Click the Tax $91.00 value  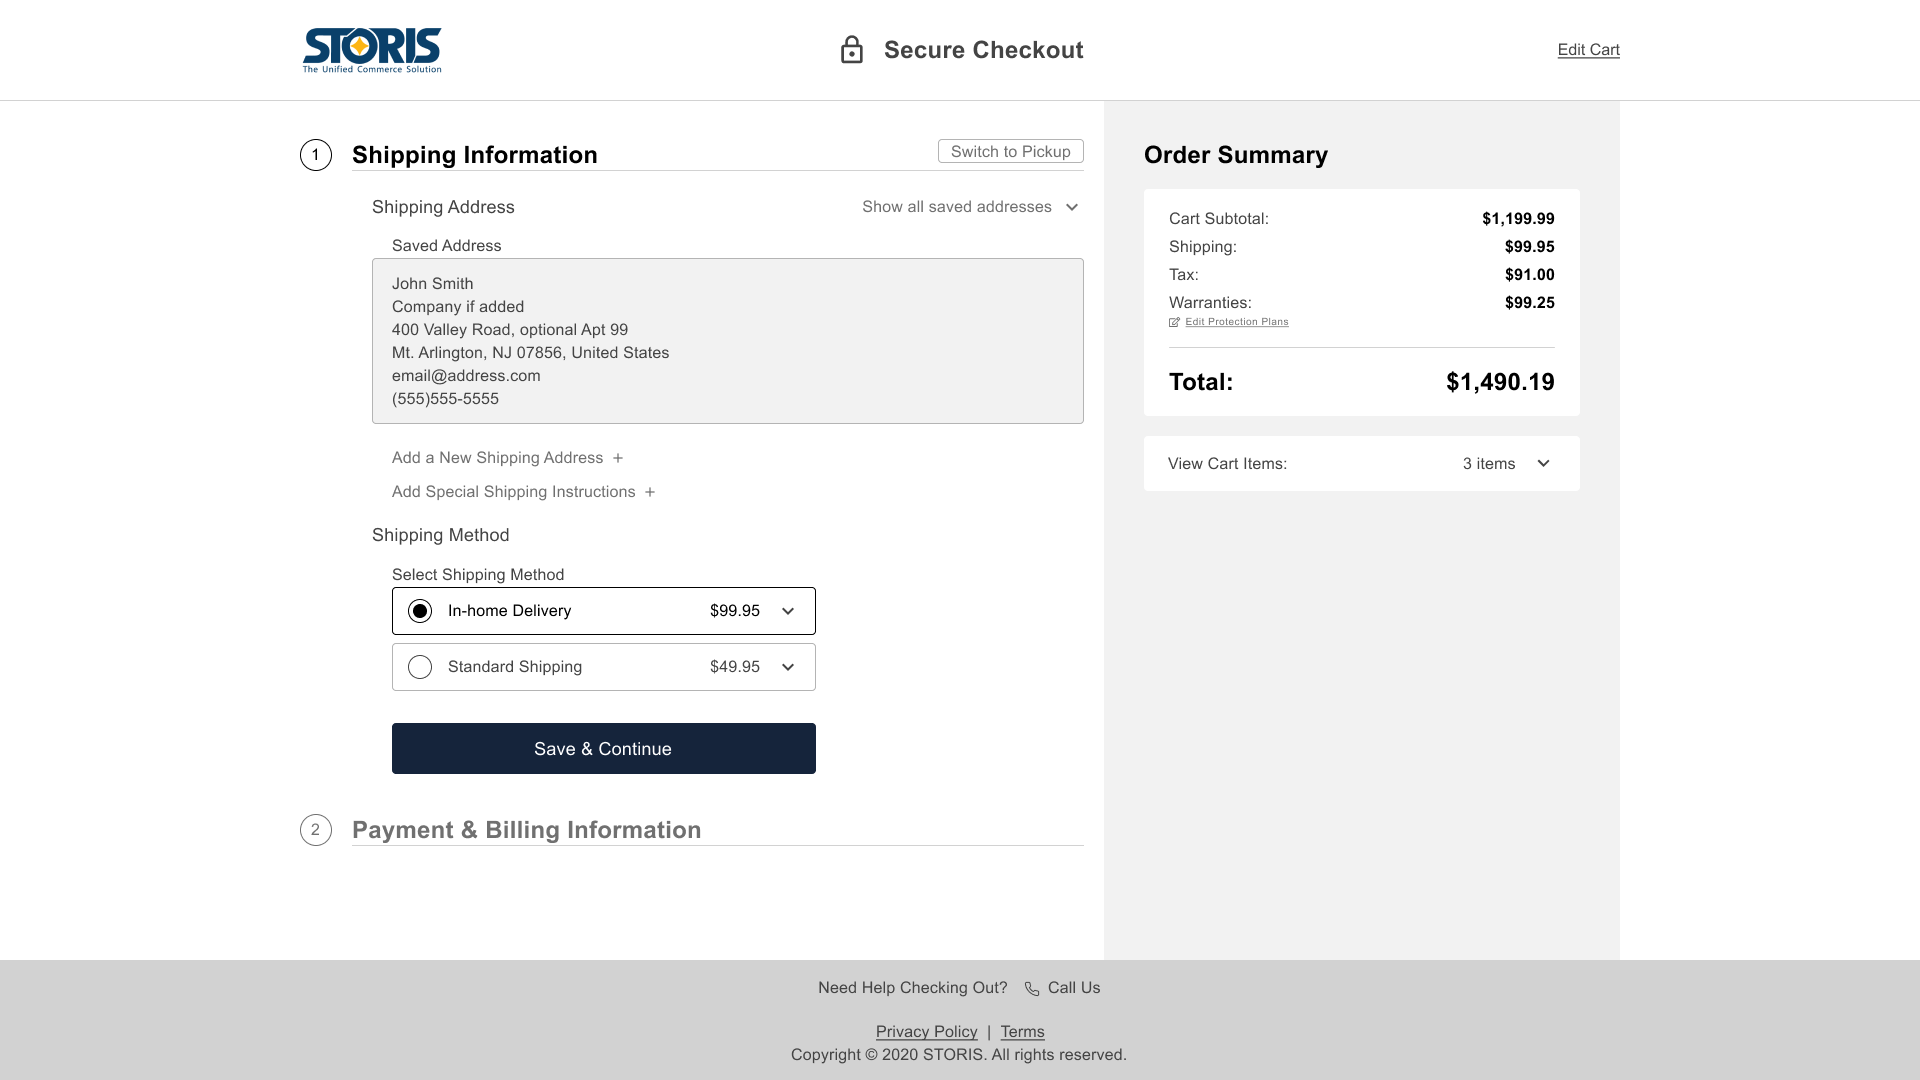coord(1530,275)
